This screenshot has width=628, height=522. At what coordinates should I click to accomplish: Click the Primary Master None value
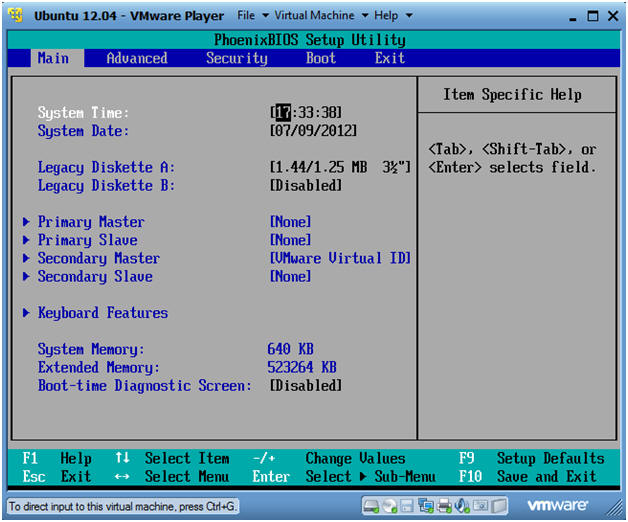[290, 222]
